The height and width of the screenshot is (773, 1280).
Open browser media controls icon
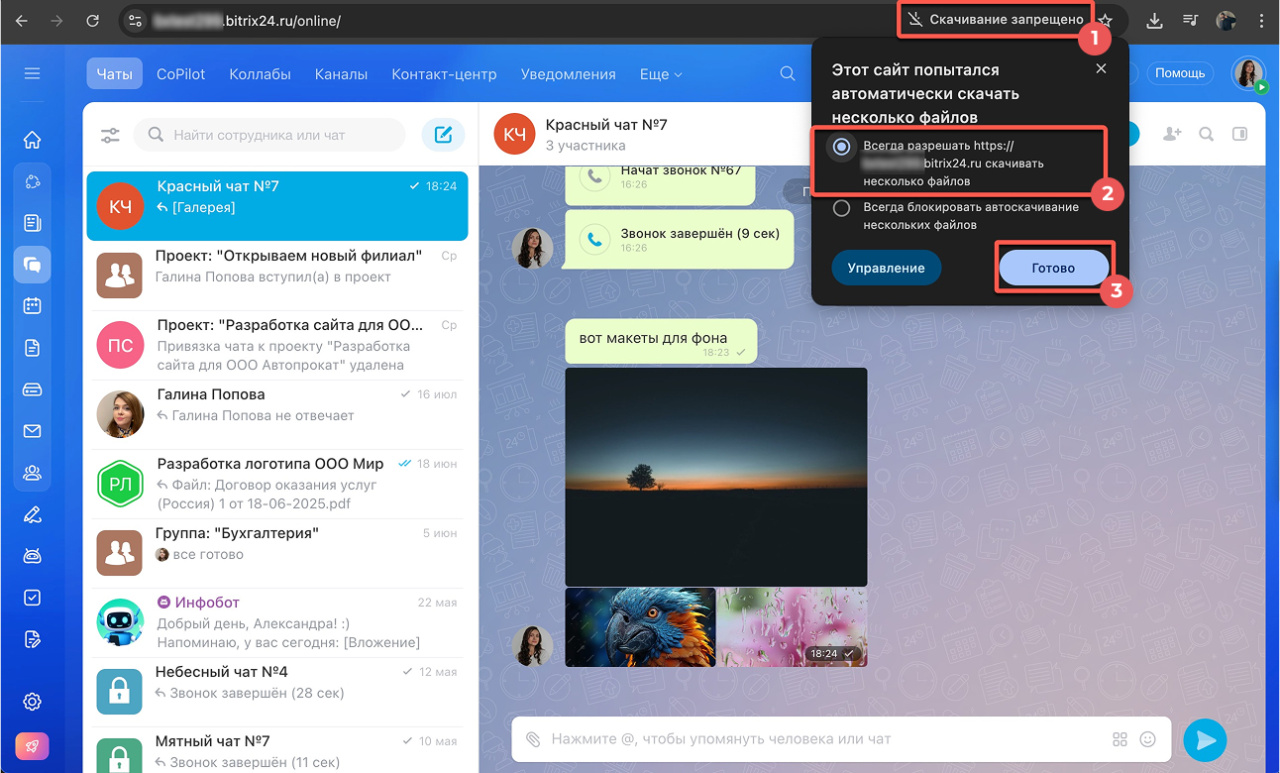click(x=1190, y=20)
